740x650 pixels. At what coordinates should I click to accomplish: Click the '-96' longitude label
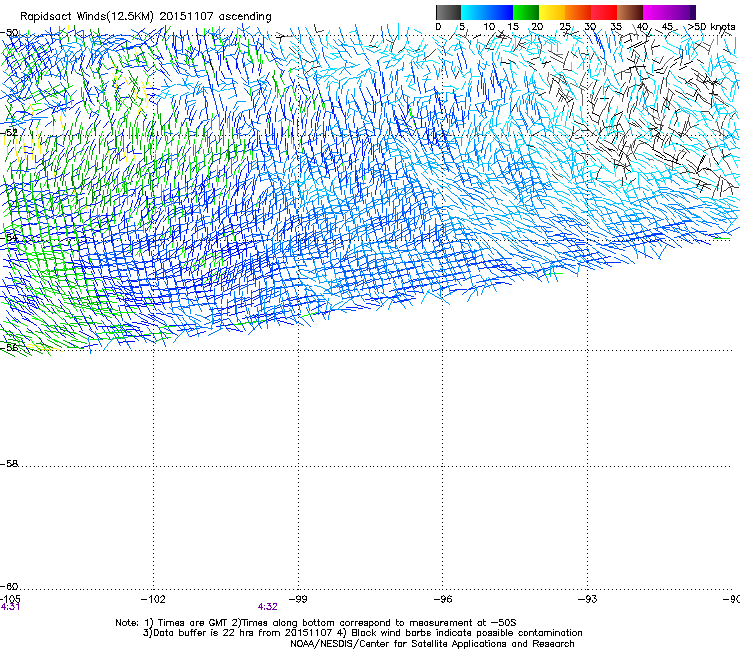(x=443, y=599)
